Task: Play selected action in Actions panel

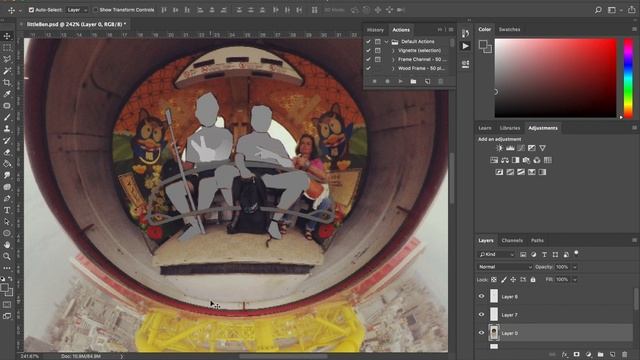Action: 400,82
